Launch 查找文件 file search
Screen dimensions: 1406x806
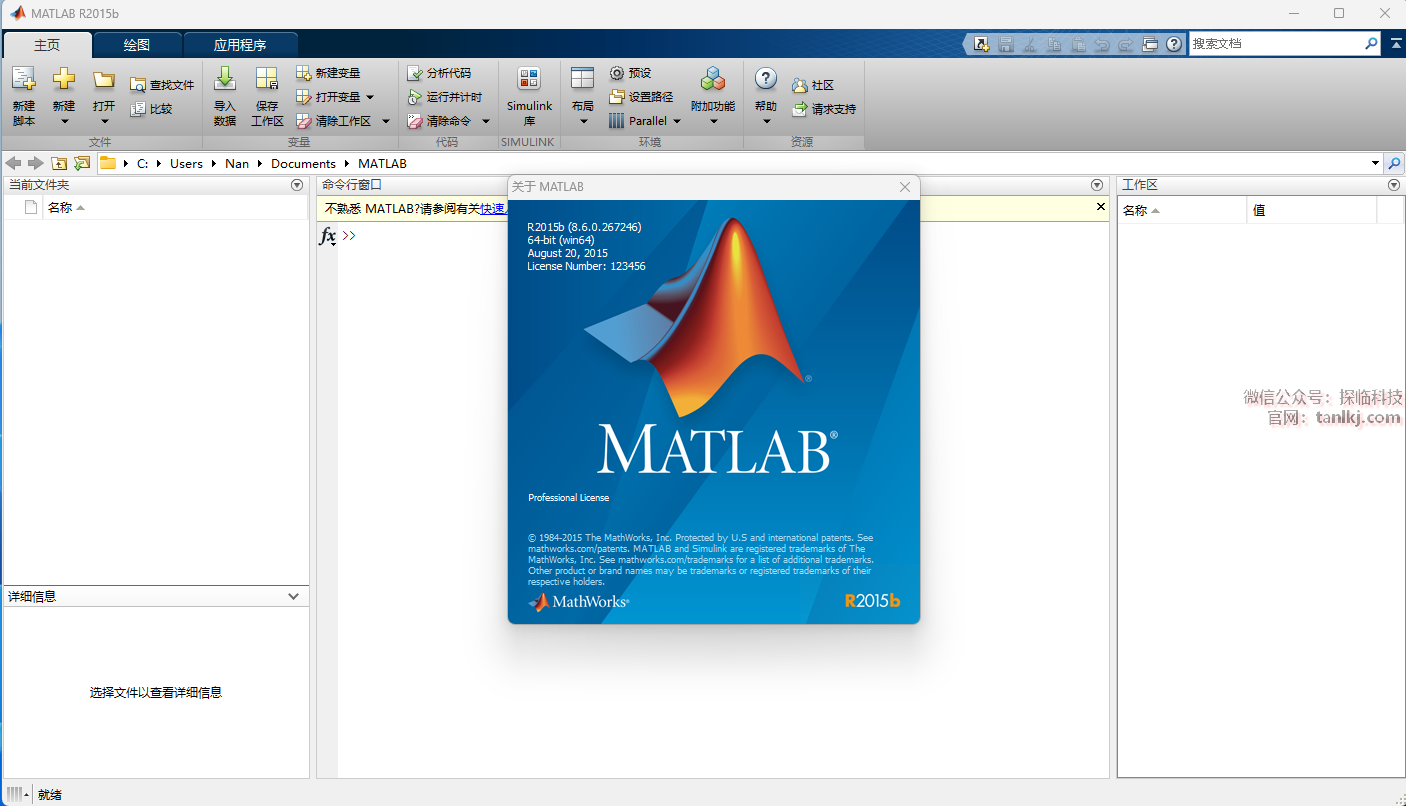click(162, 85)
